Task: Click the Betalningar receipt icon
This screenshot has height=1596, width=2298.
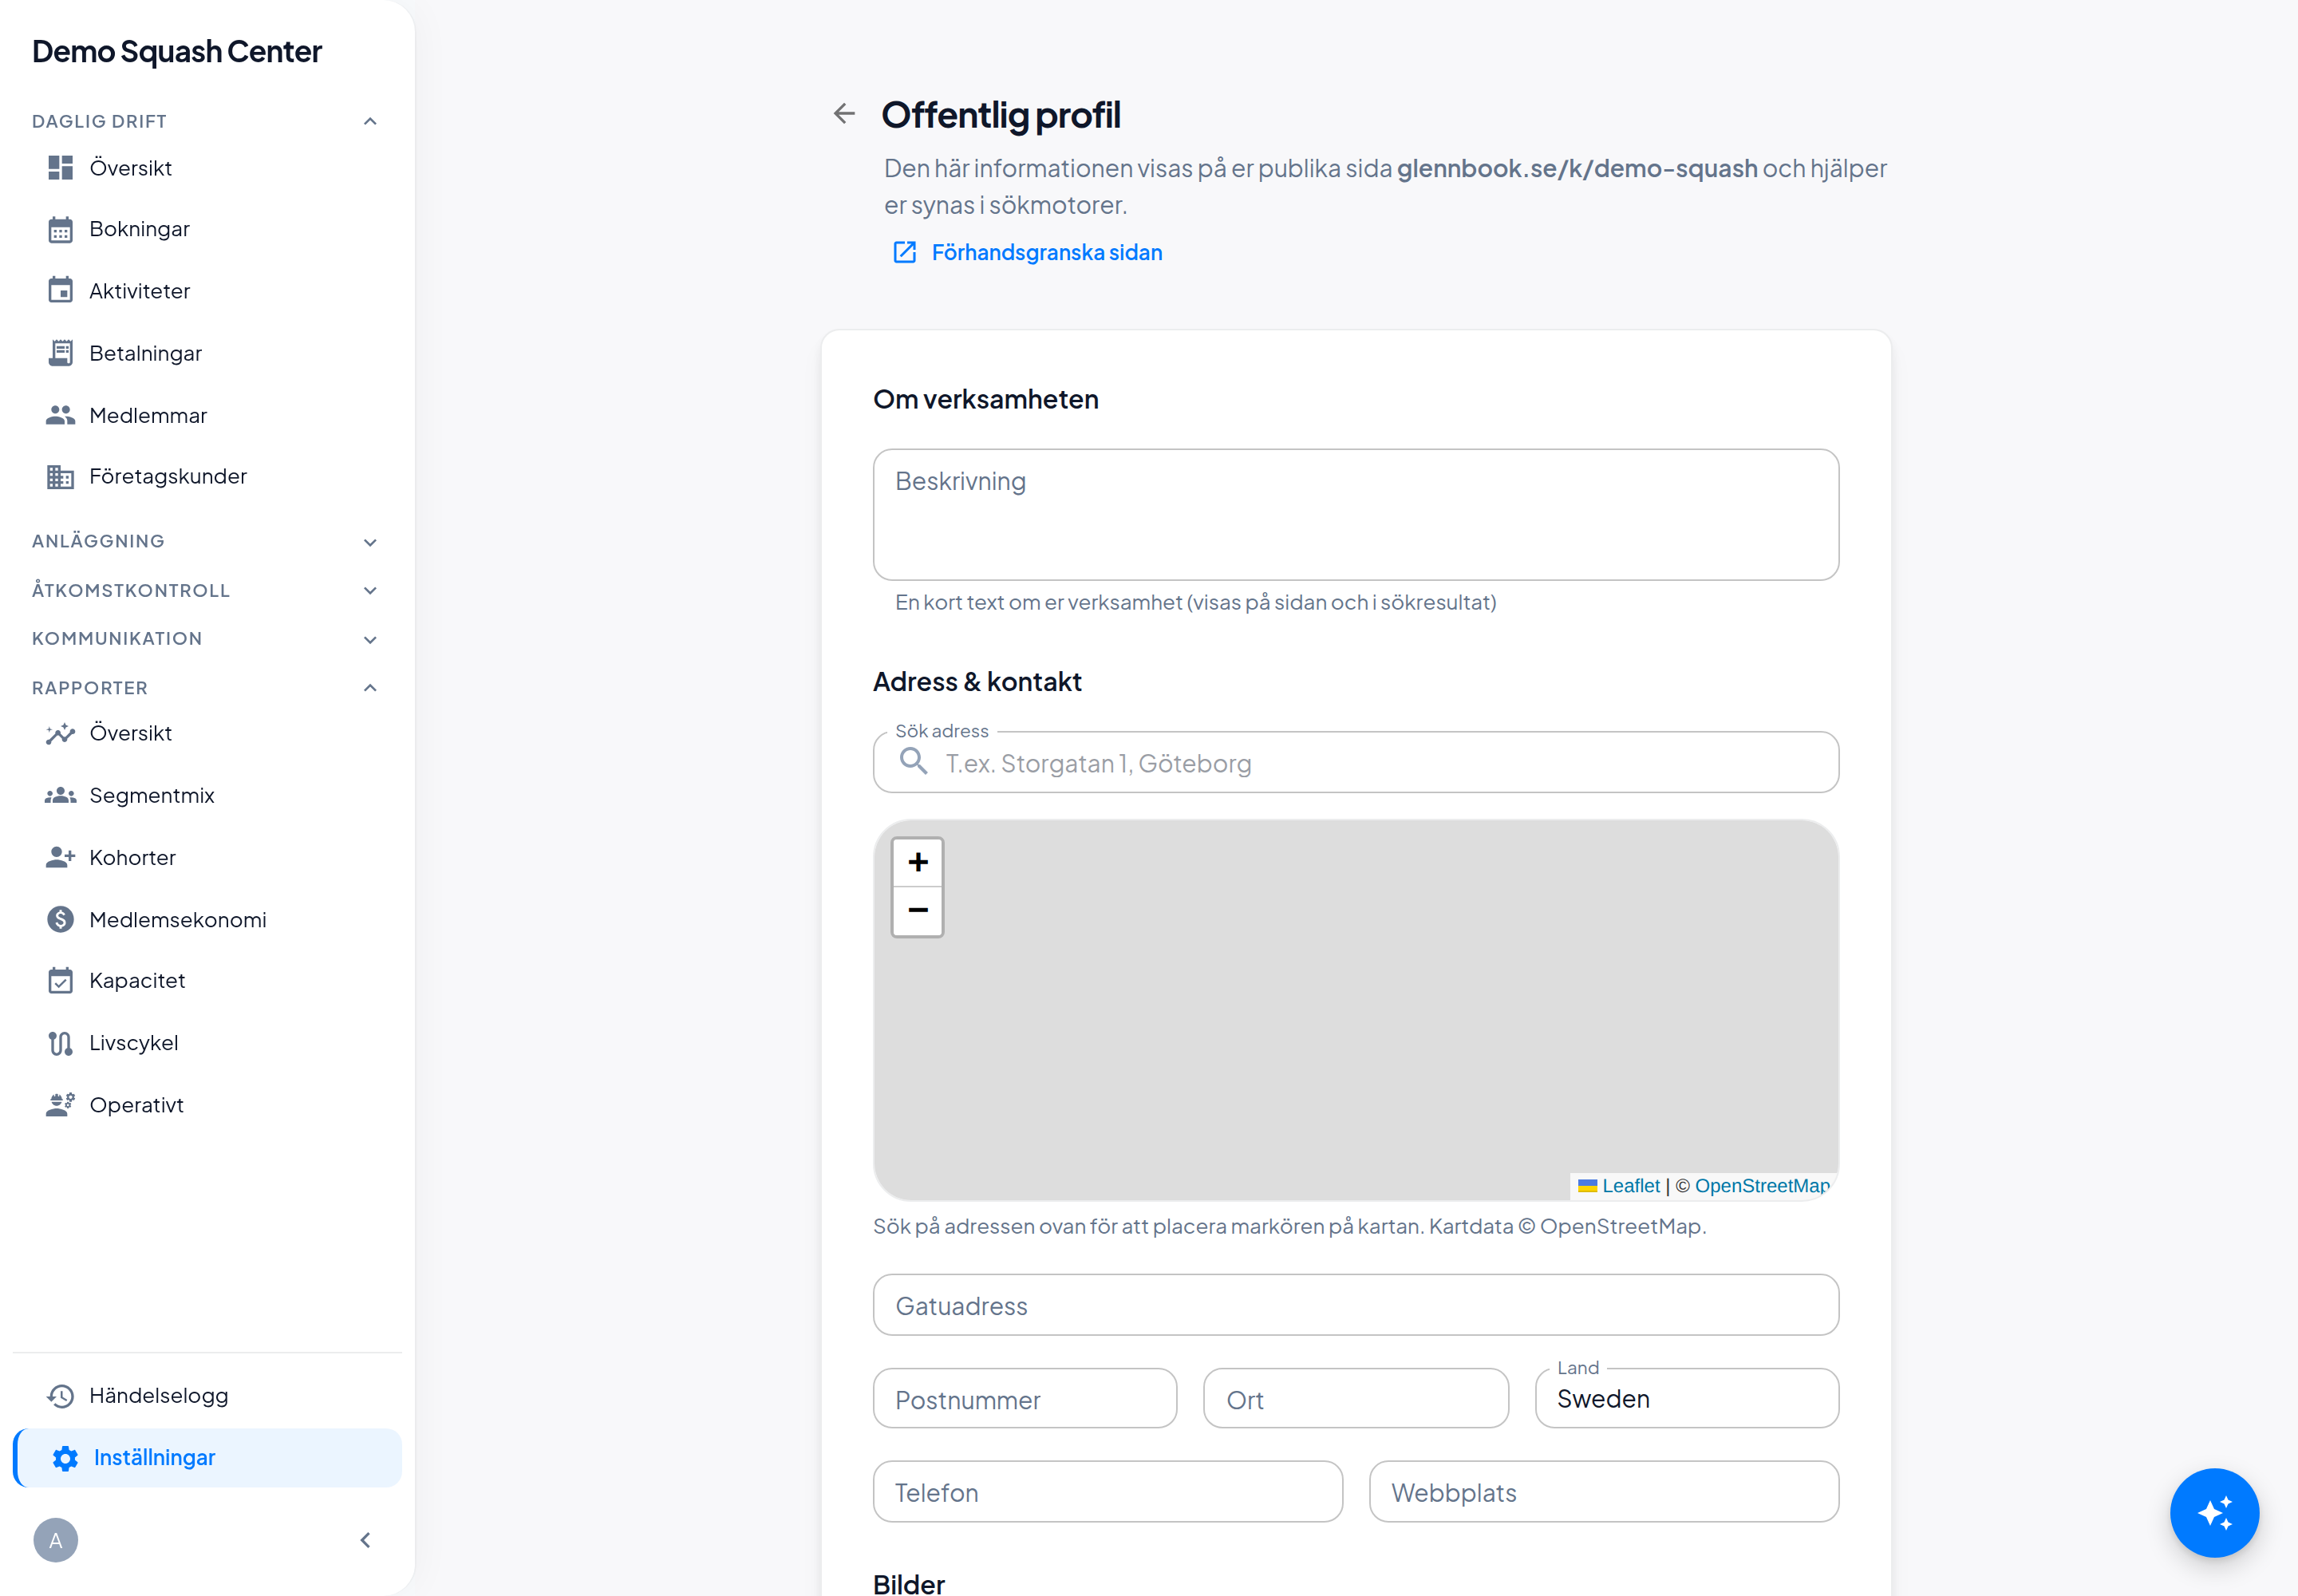Action: [60, 353]
